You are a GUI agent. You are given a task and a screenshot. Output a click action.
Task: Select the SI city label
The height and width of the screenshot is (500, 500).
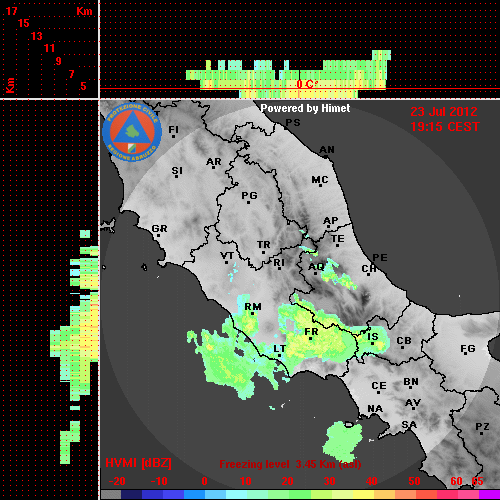177,171
